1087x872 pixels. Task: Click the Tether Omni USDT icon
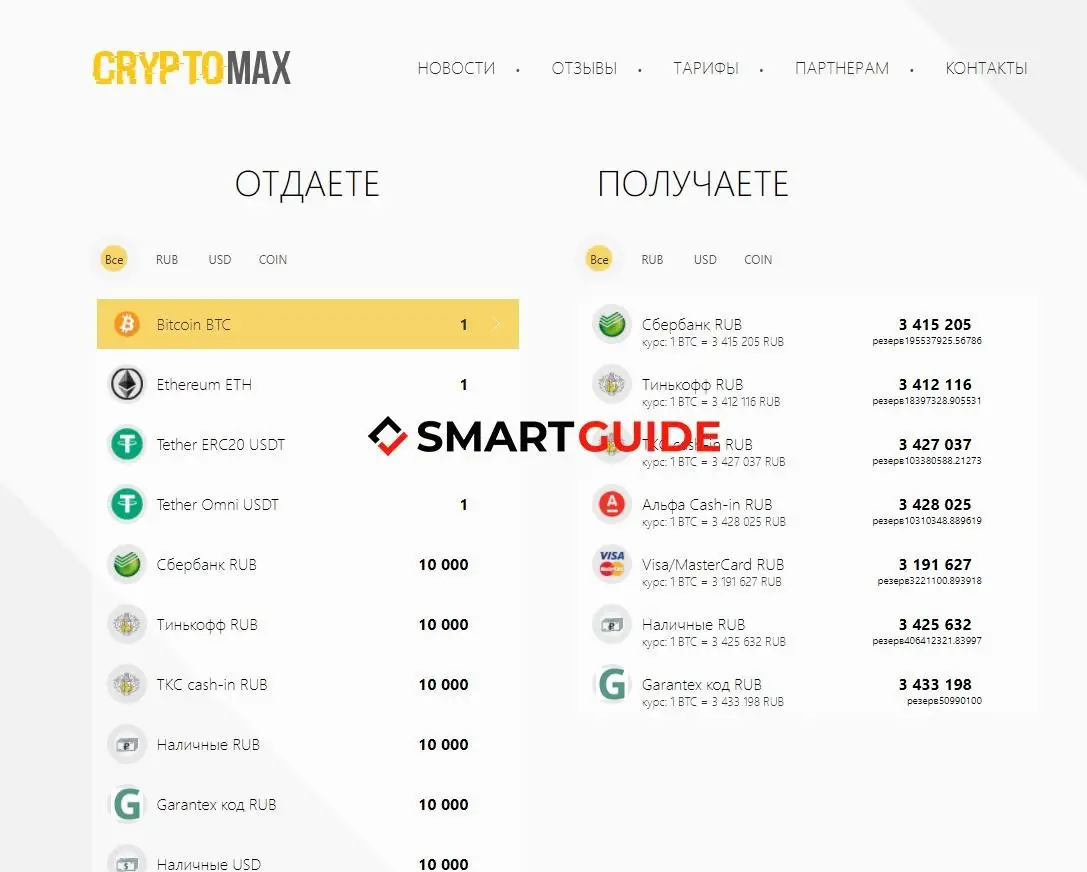coord(126,504)
